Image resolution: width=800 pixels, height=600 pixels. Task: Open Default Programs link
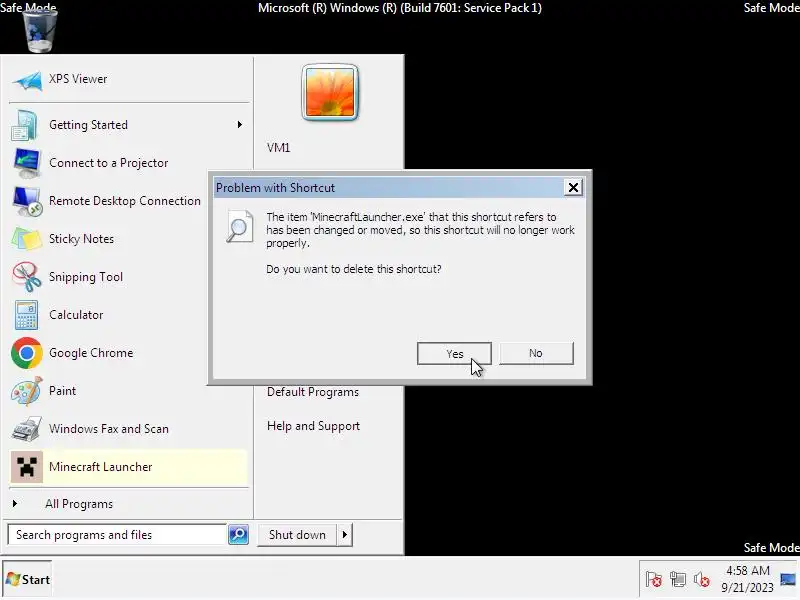313,392
